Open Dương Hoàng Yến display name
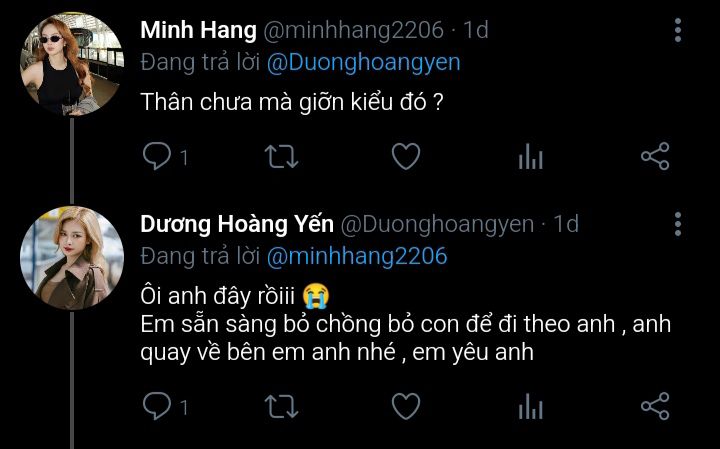 tap(236, 224)
